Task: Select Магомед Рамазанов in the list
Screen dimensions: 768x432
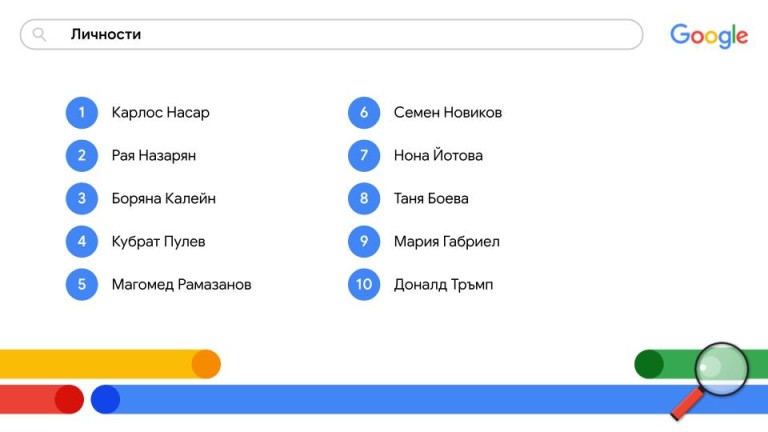Action: tap(182, 285)
